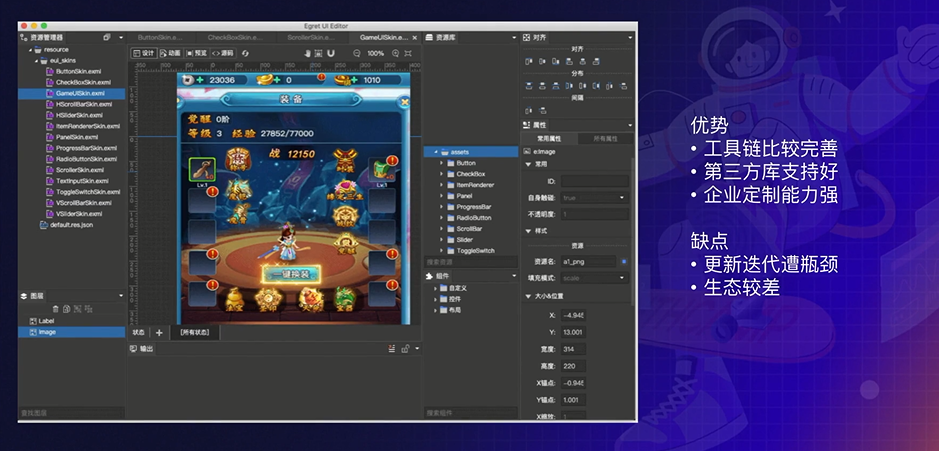Click the last icon in the 分布 row

(624, 86)
